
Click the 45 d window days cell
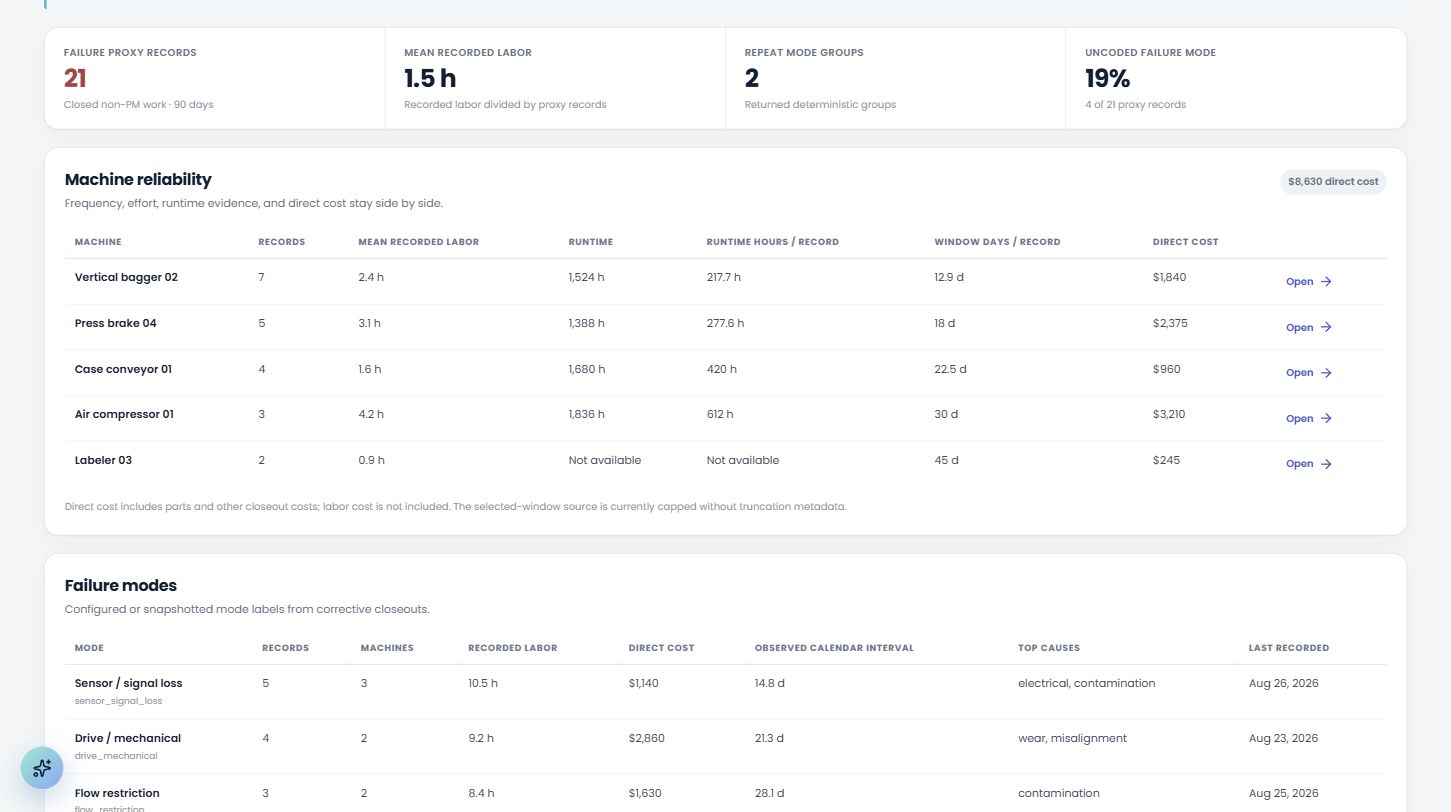pyautogui.click(x=946, y=460)
